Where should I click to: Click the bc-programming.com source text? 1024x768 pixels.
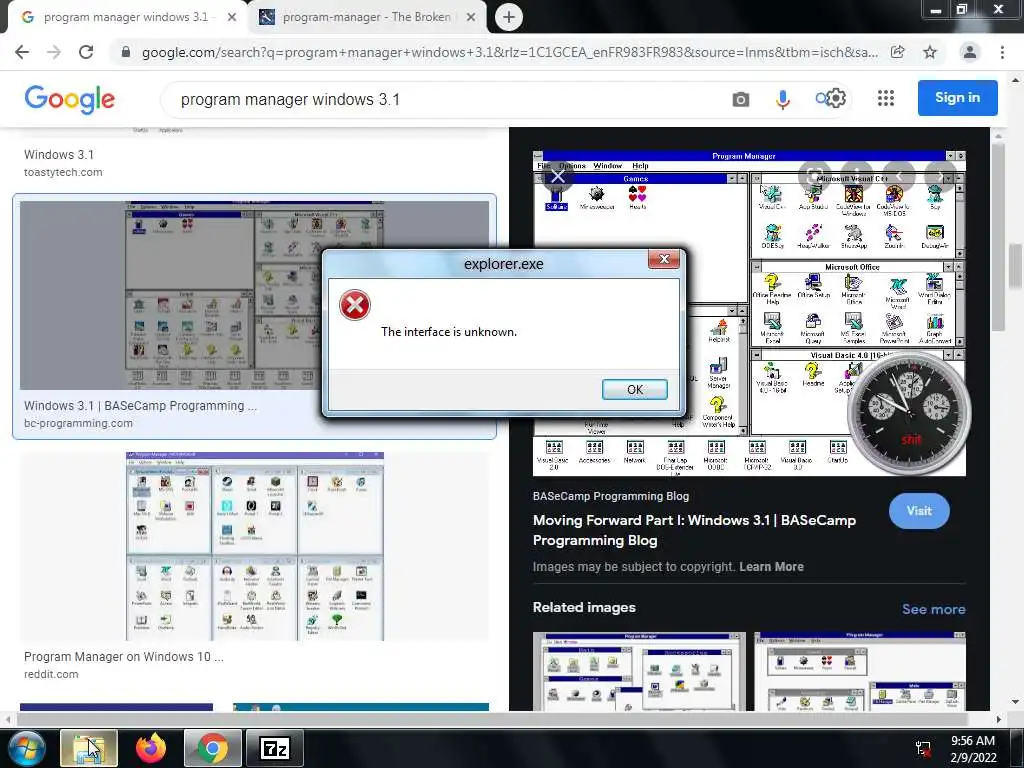78,423
